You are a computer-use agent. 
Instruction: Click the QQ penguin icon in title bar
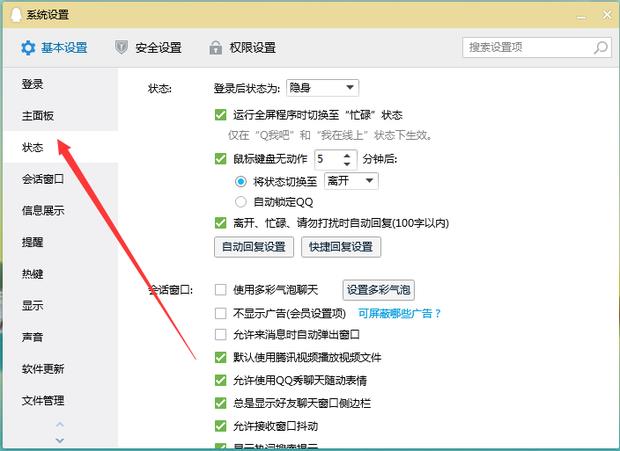pos(13,14)
